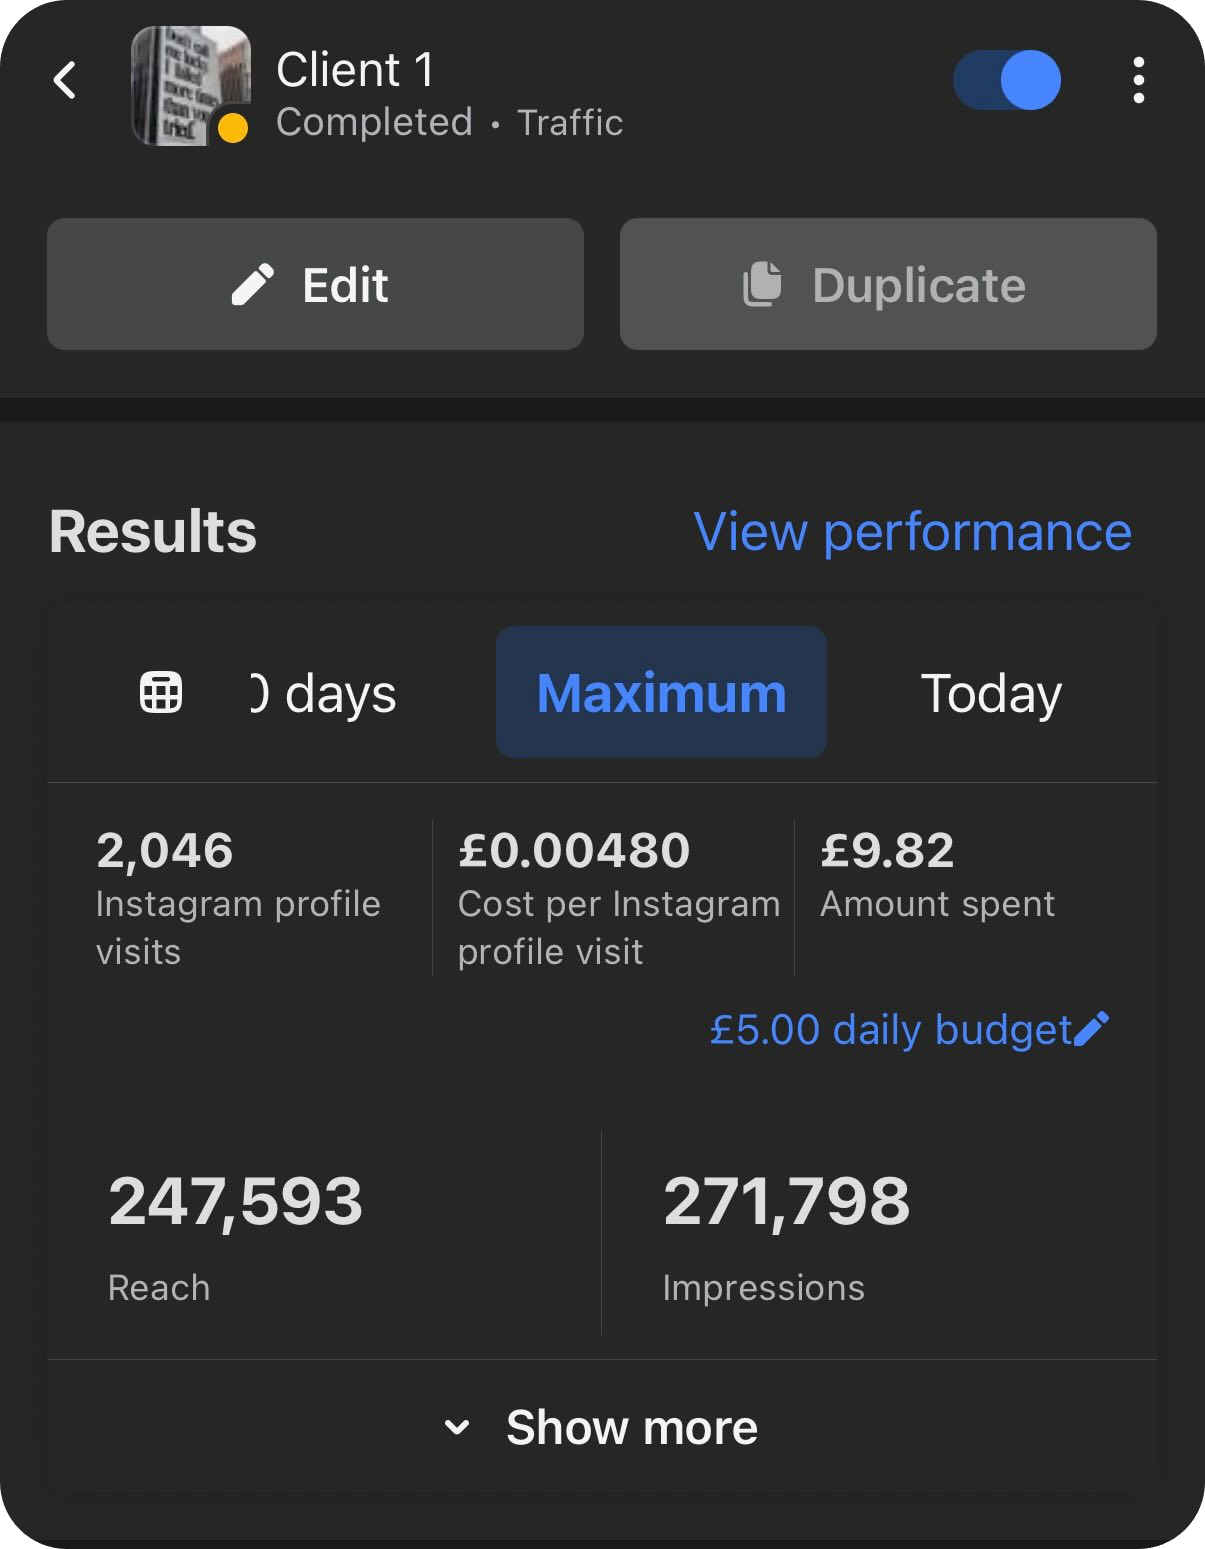Switch to the Today tab

tap(990, 693)
